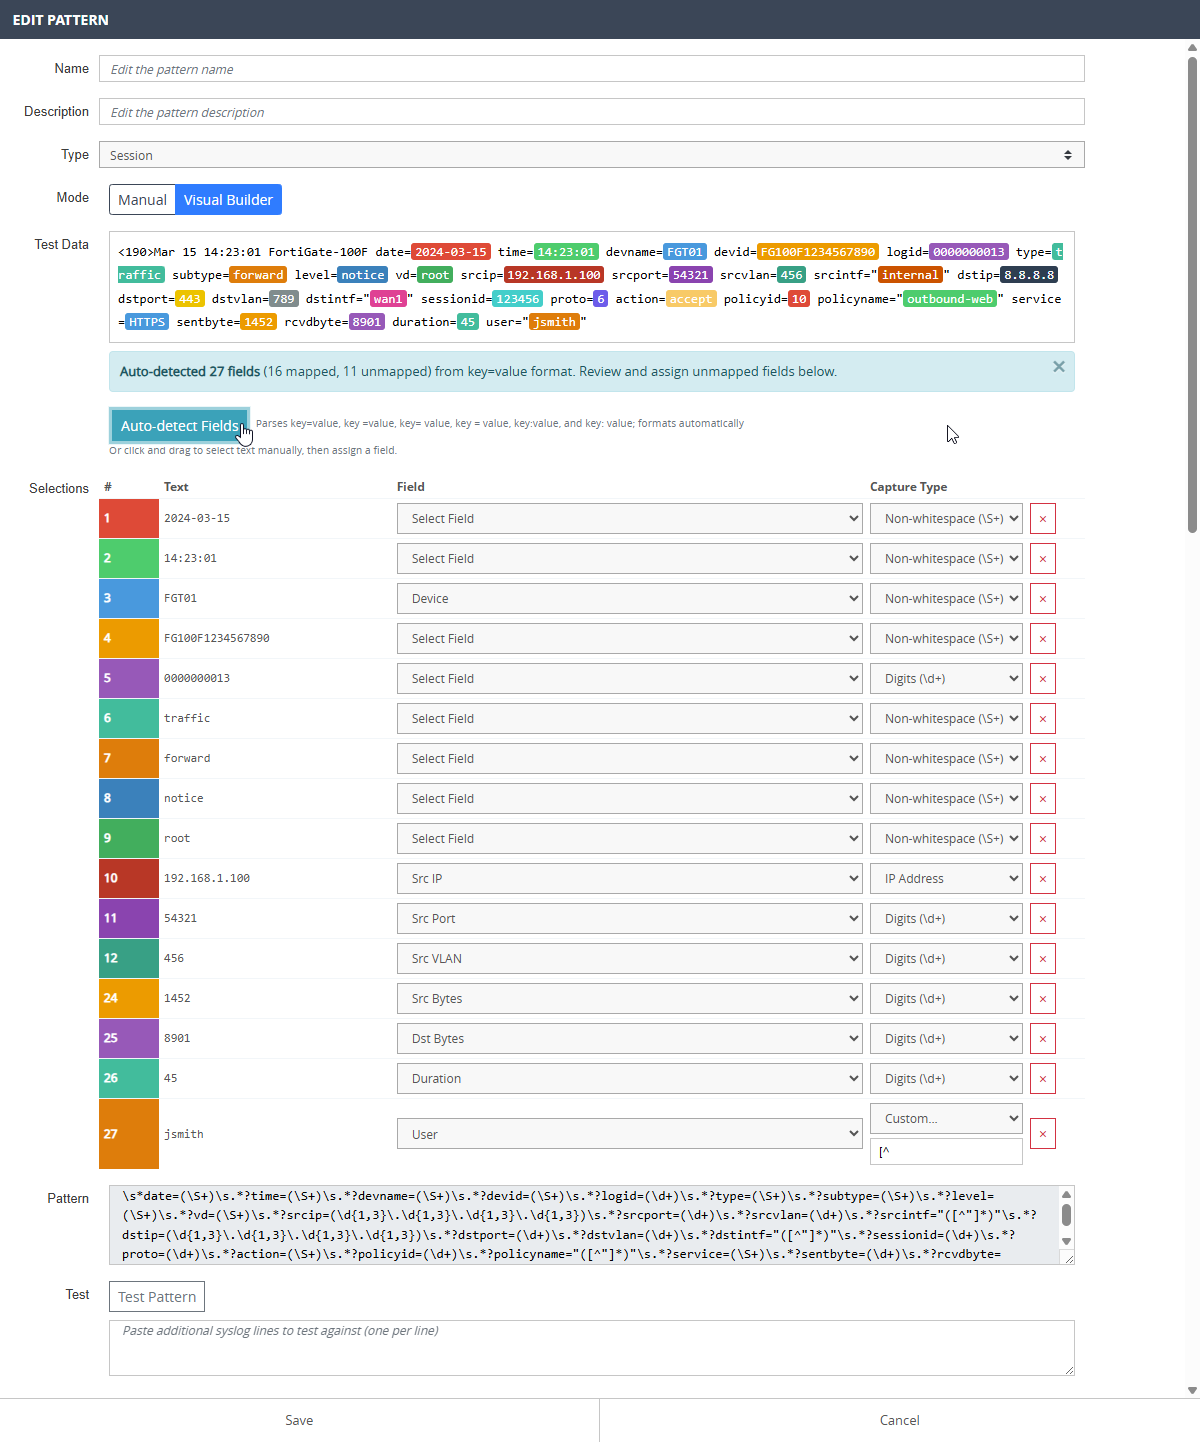Open Field dropdown showing User
The width and height of the screenshot is (1201, 1442).
tap(630, 1134)
